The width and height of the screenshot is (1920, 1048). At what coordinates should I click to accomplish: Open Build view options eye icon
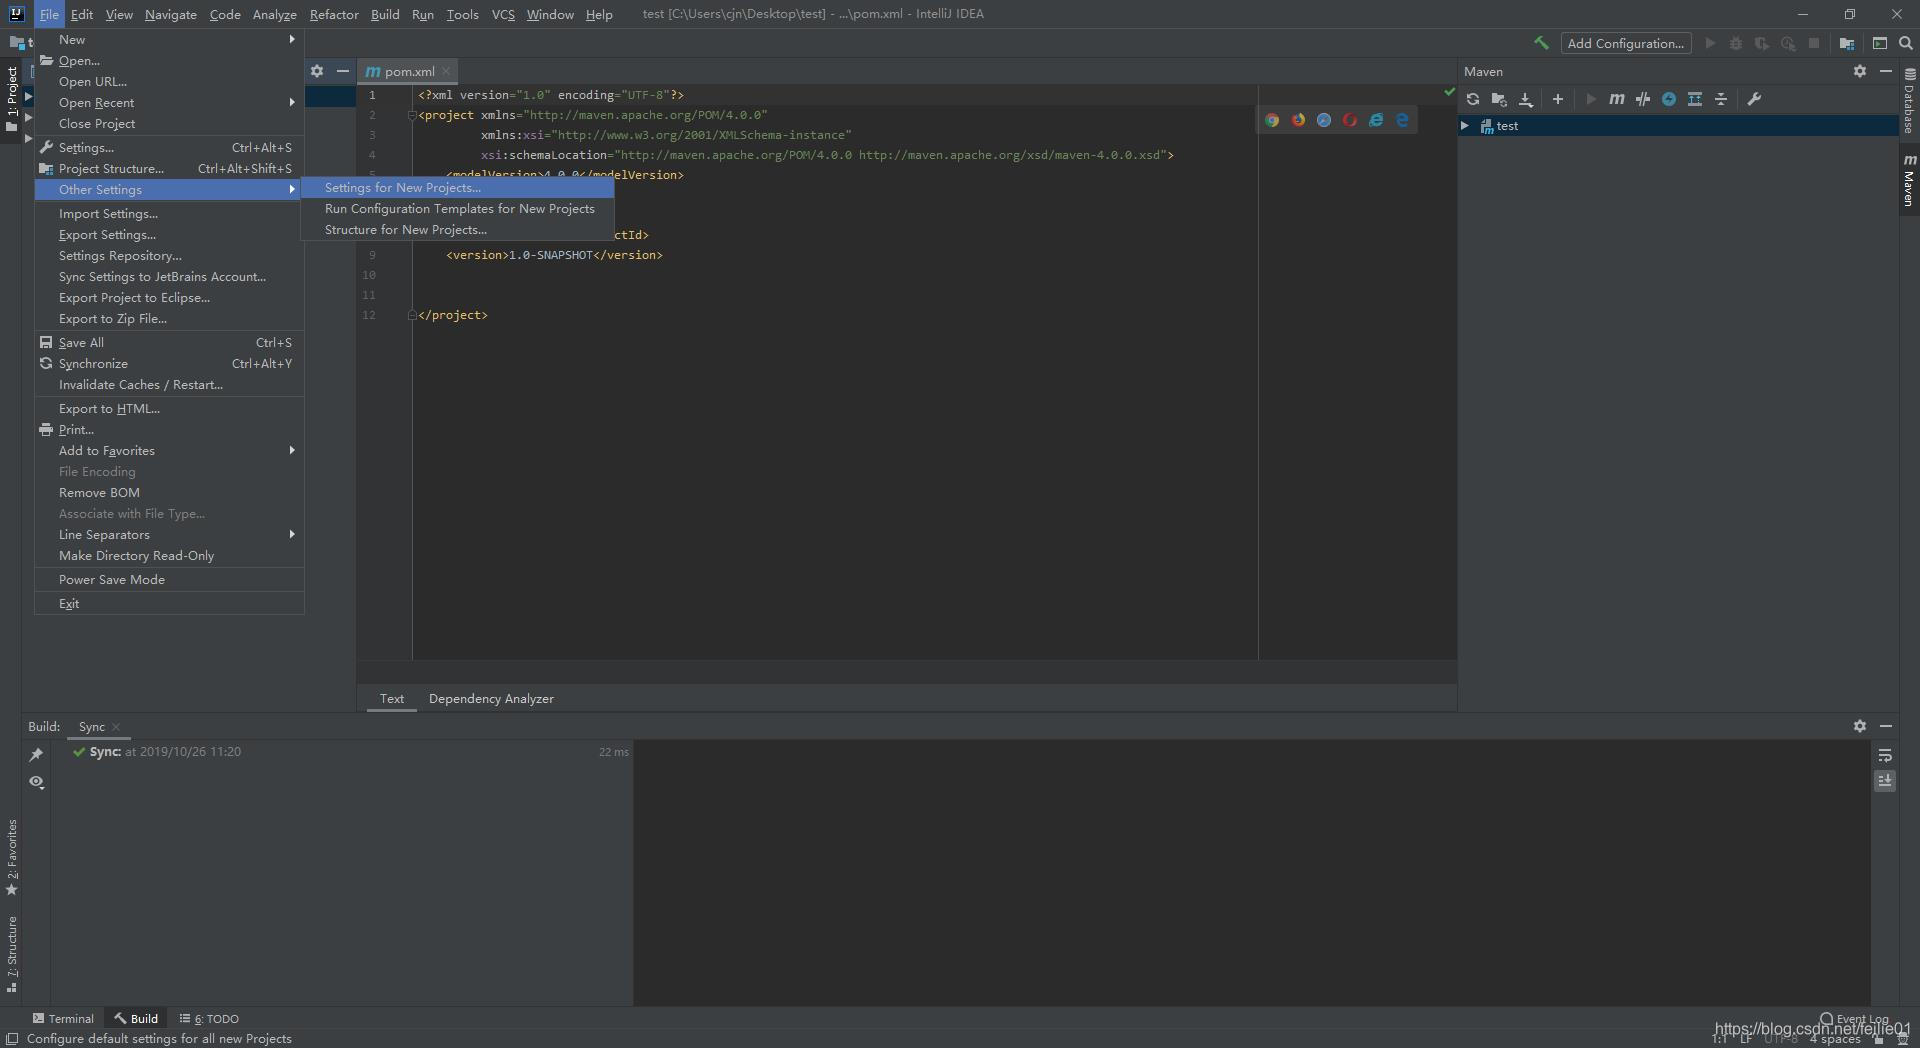pyautogui.click(x=36, y=782)
